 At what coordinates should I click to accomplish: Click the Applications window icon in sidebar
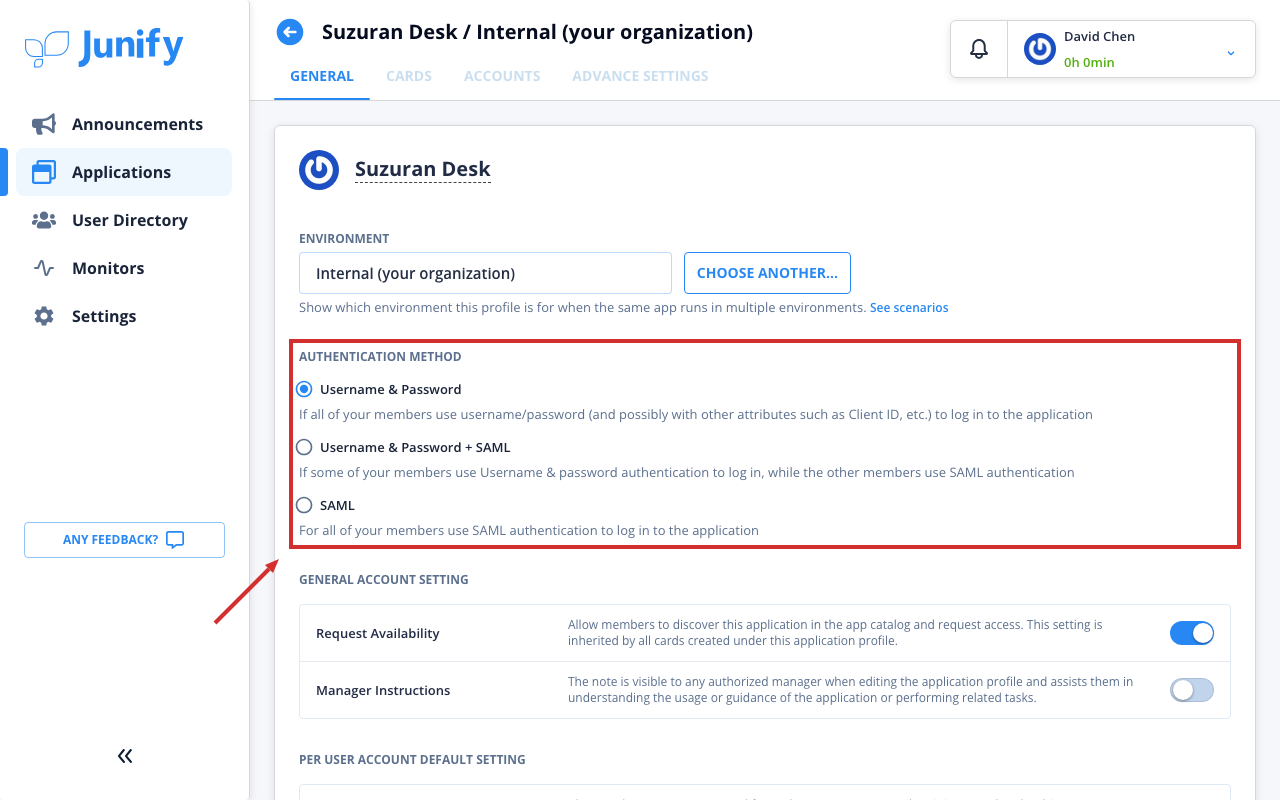tap(44, 172)
